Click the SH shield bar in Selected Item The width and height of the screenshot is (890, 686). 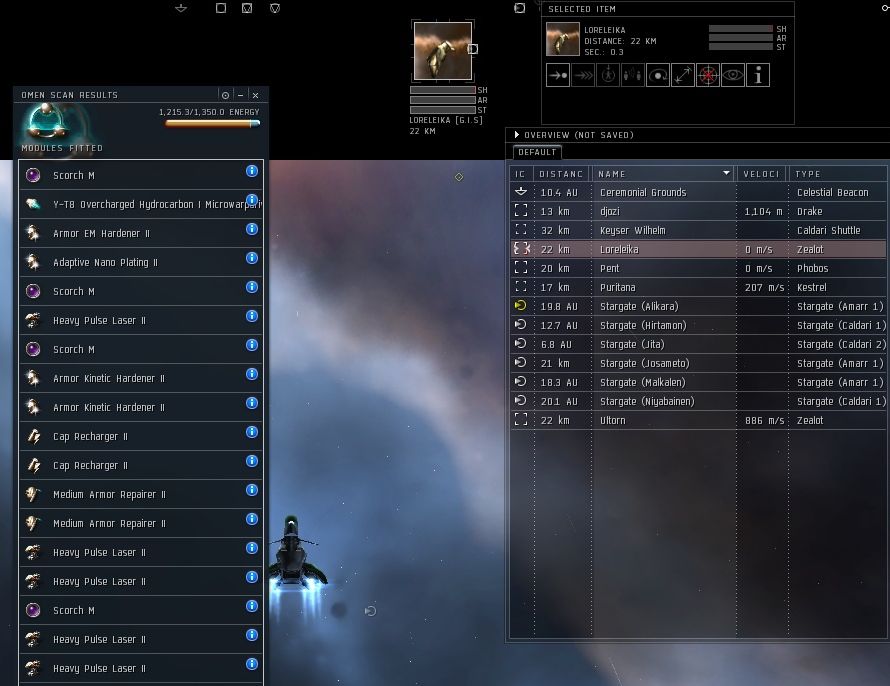(x=741, y=28)
